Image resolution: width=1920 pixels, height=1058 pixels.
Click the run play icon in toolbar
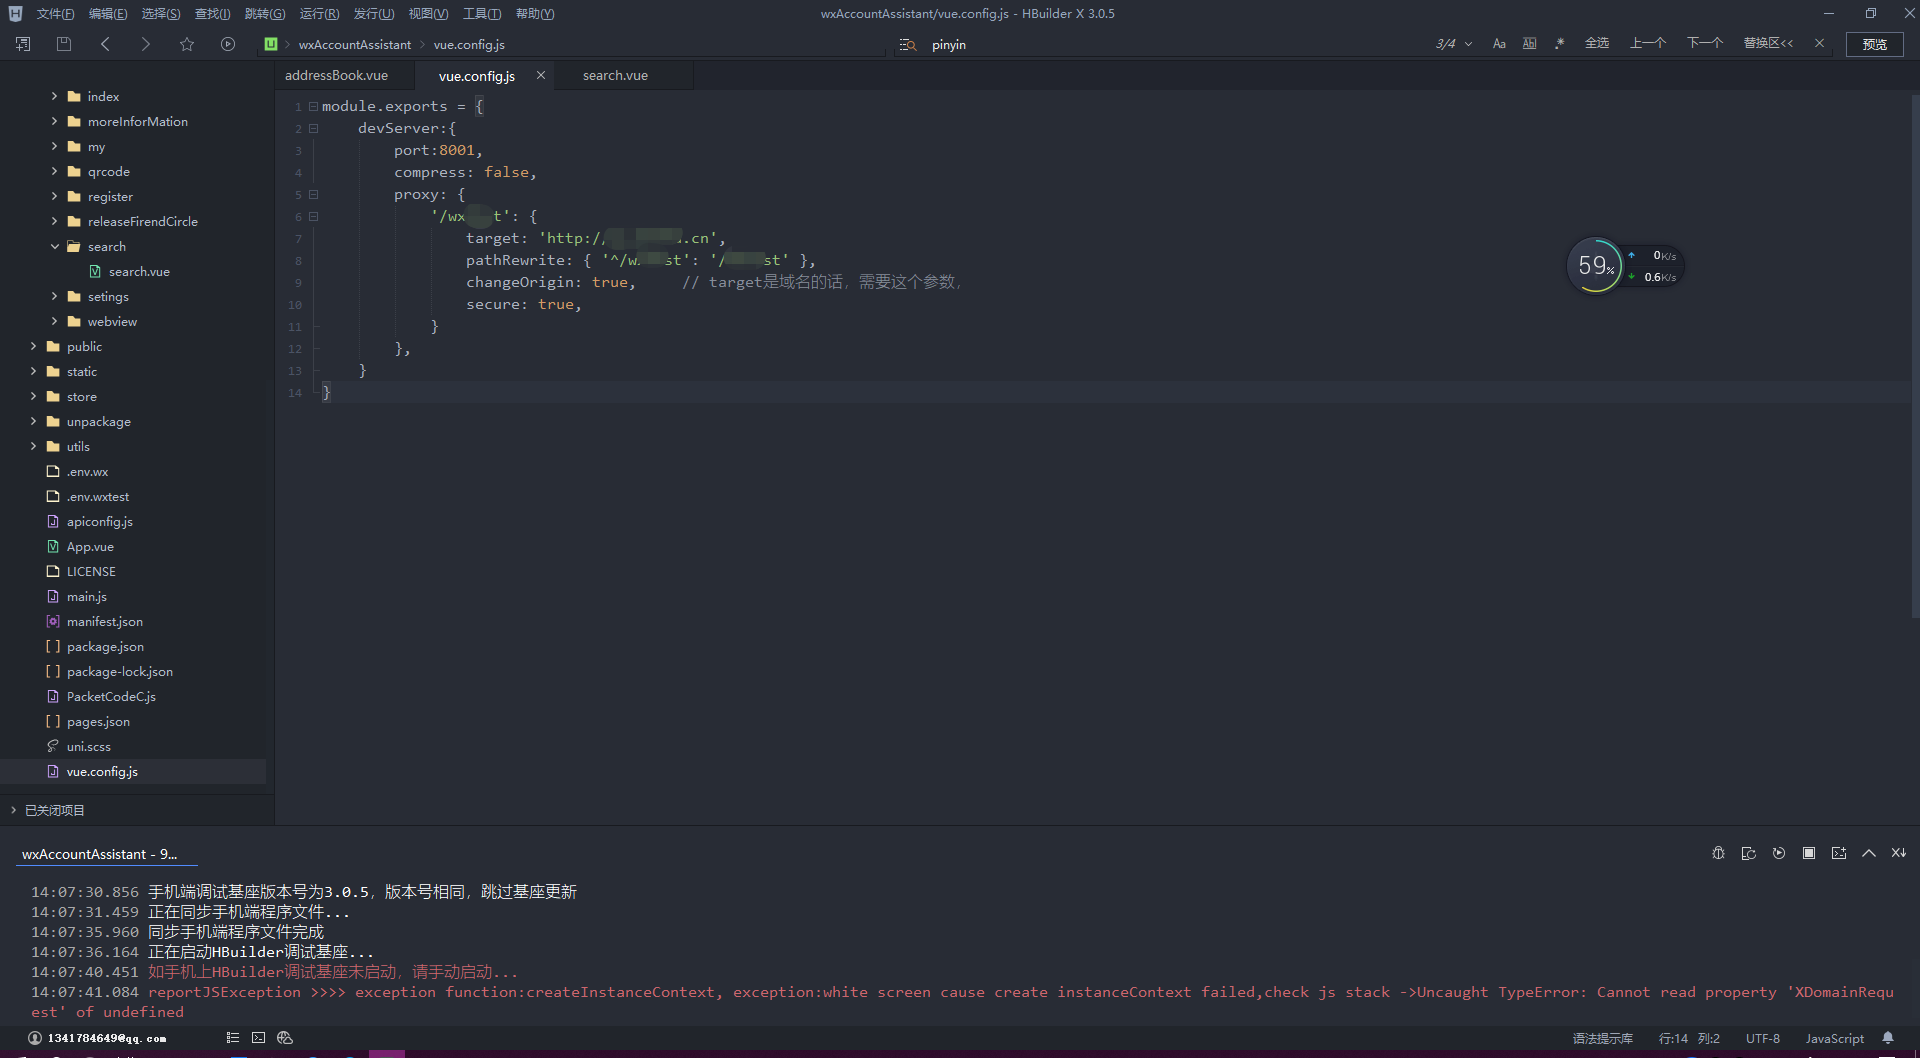click(x=228, y=44)
